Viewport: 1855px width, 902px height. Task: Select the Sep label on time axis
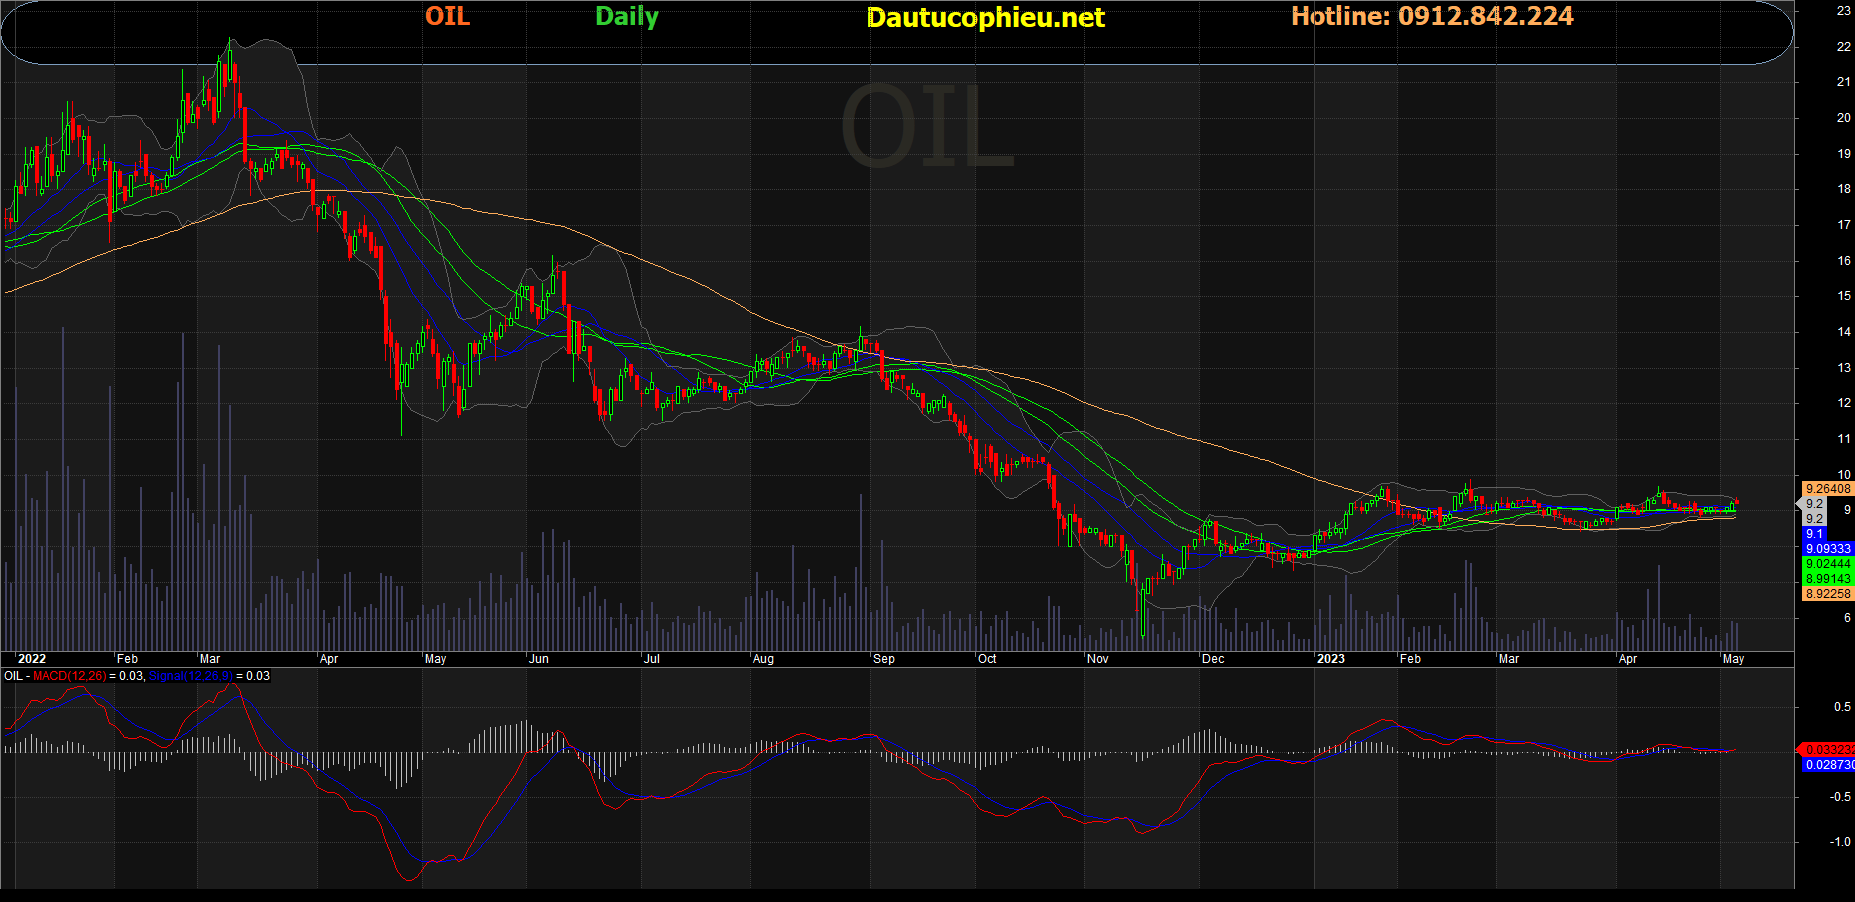pos(884,659)
